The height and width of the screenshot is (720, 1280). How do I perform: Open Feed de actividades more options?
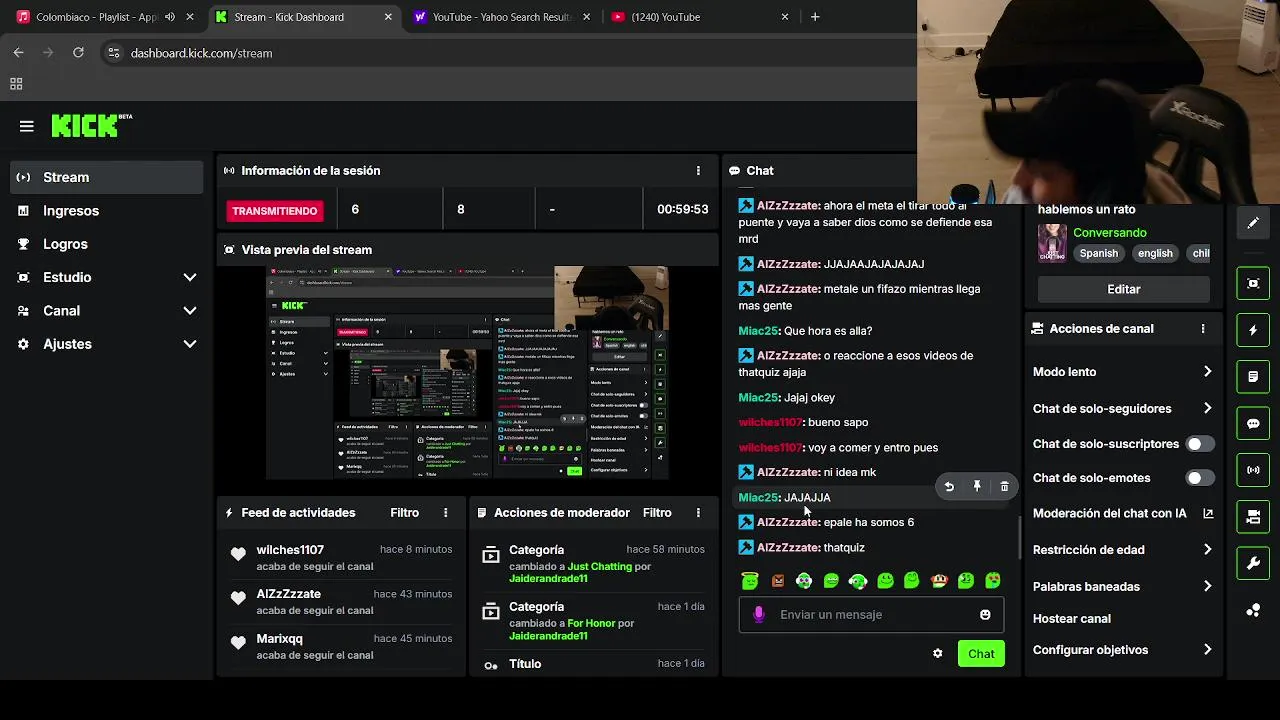coord(446,513)
